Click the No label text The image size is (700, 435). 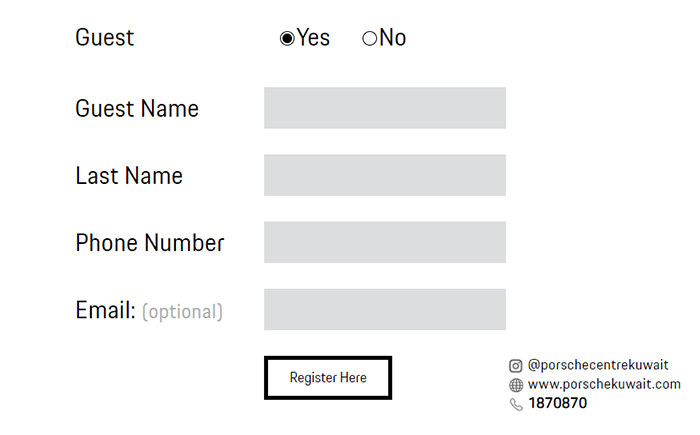(393, 38)
